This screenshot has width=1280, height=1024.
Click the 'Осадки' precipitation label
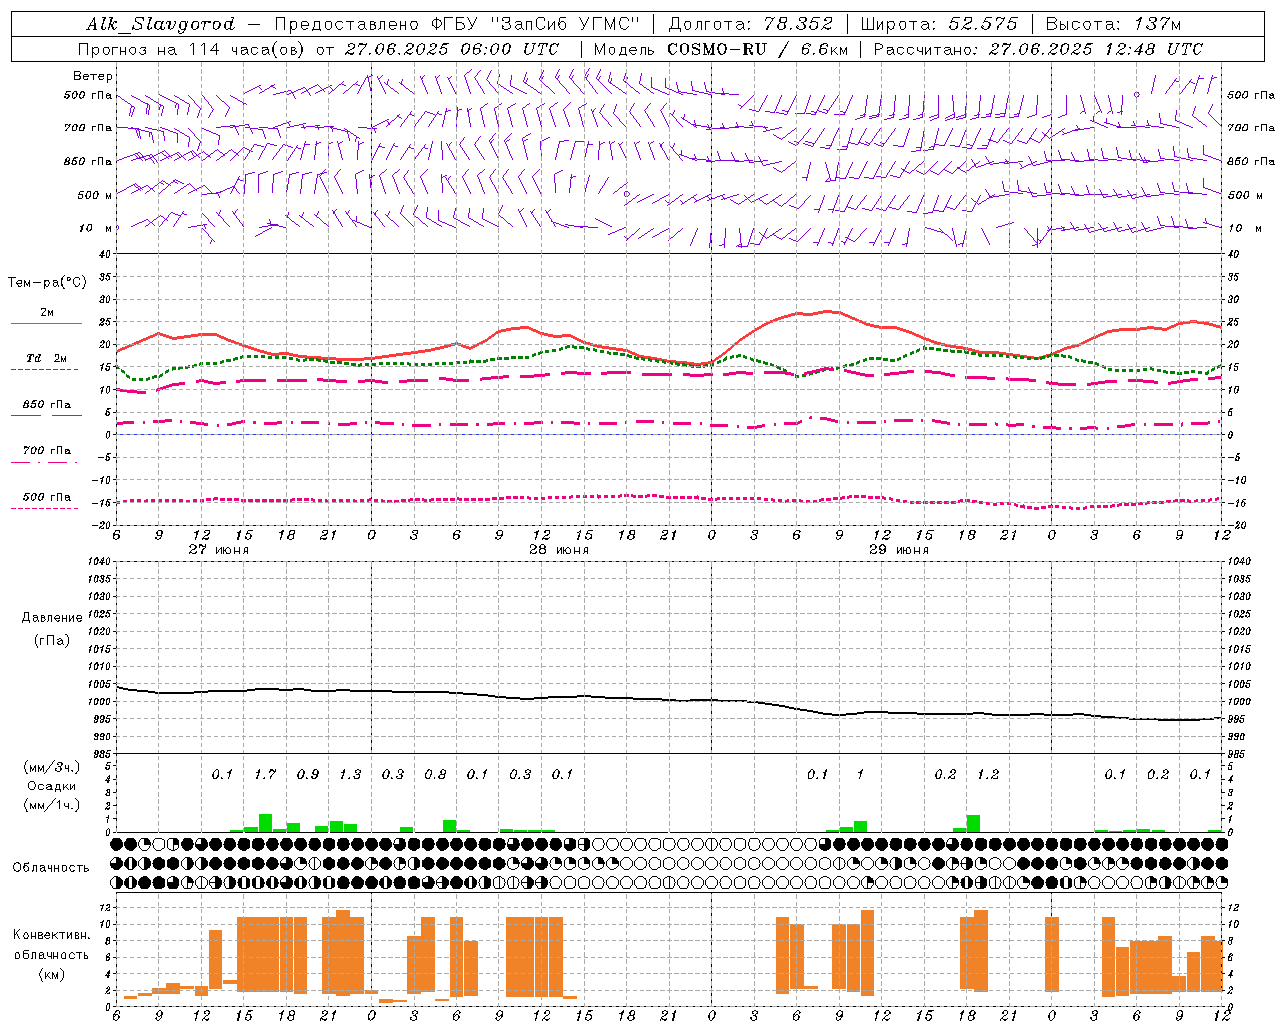pyautogui.click(x=52, y=786)
